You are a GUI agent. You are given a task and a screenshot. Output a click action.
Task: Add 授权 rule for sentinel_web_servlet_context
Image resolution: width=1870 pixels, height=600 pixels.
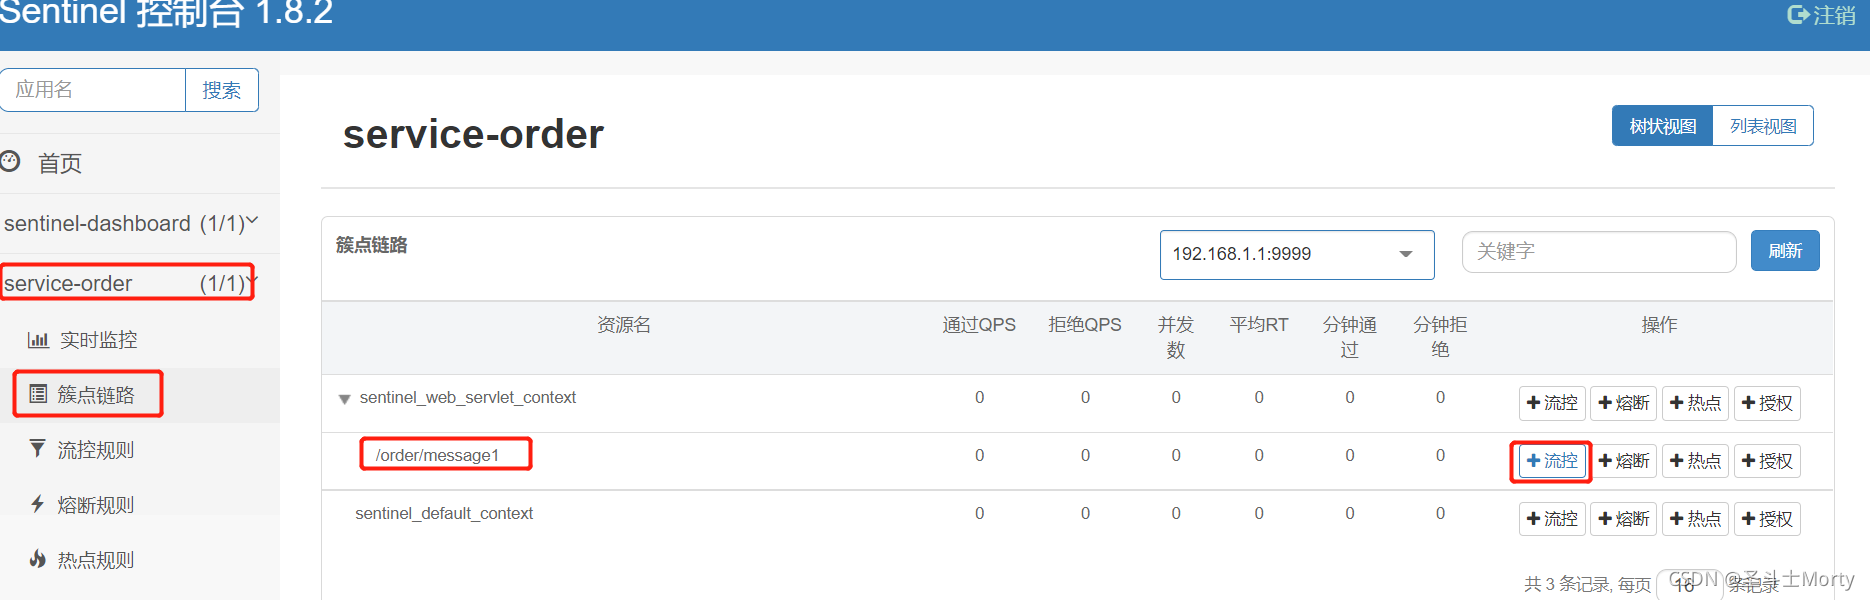[x=1767, y=403]
